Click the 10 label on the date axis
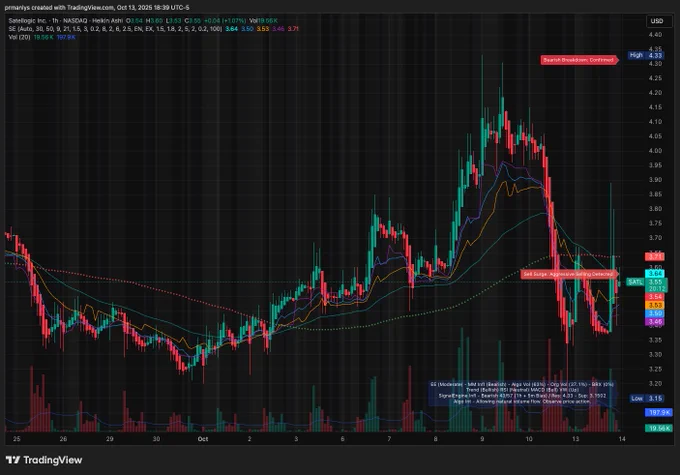The width and height of the screenshot is (680, 475). pos(529,439)
